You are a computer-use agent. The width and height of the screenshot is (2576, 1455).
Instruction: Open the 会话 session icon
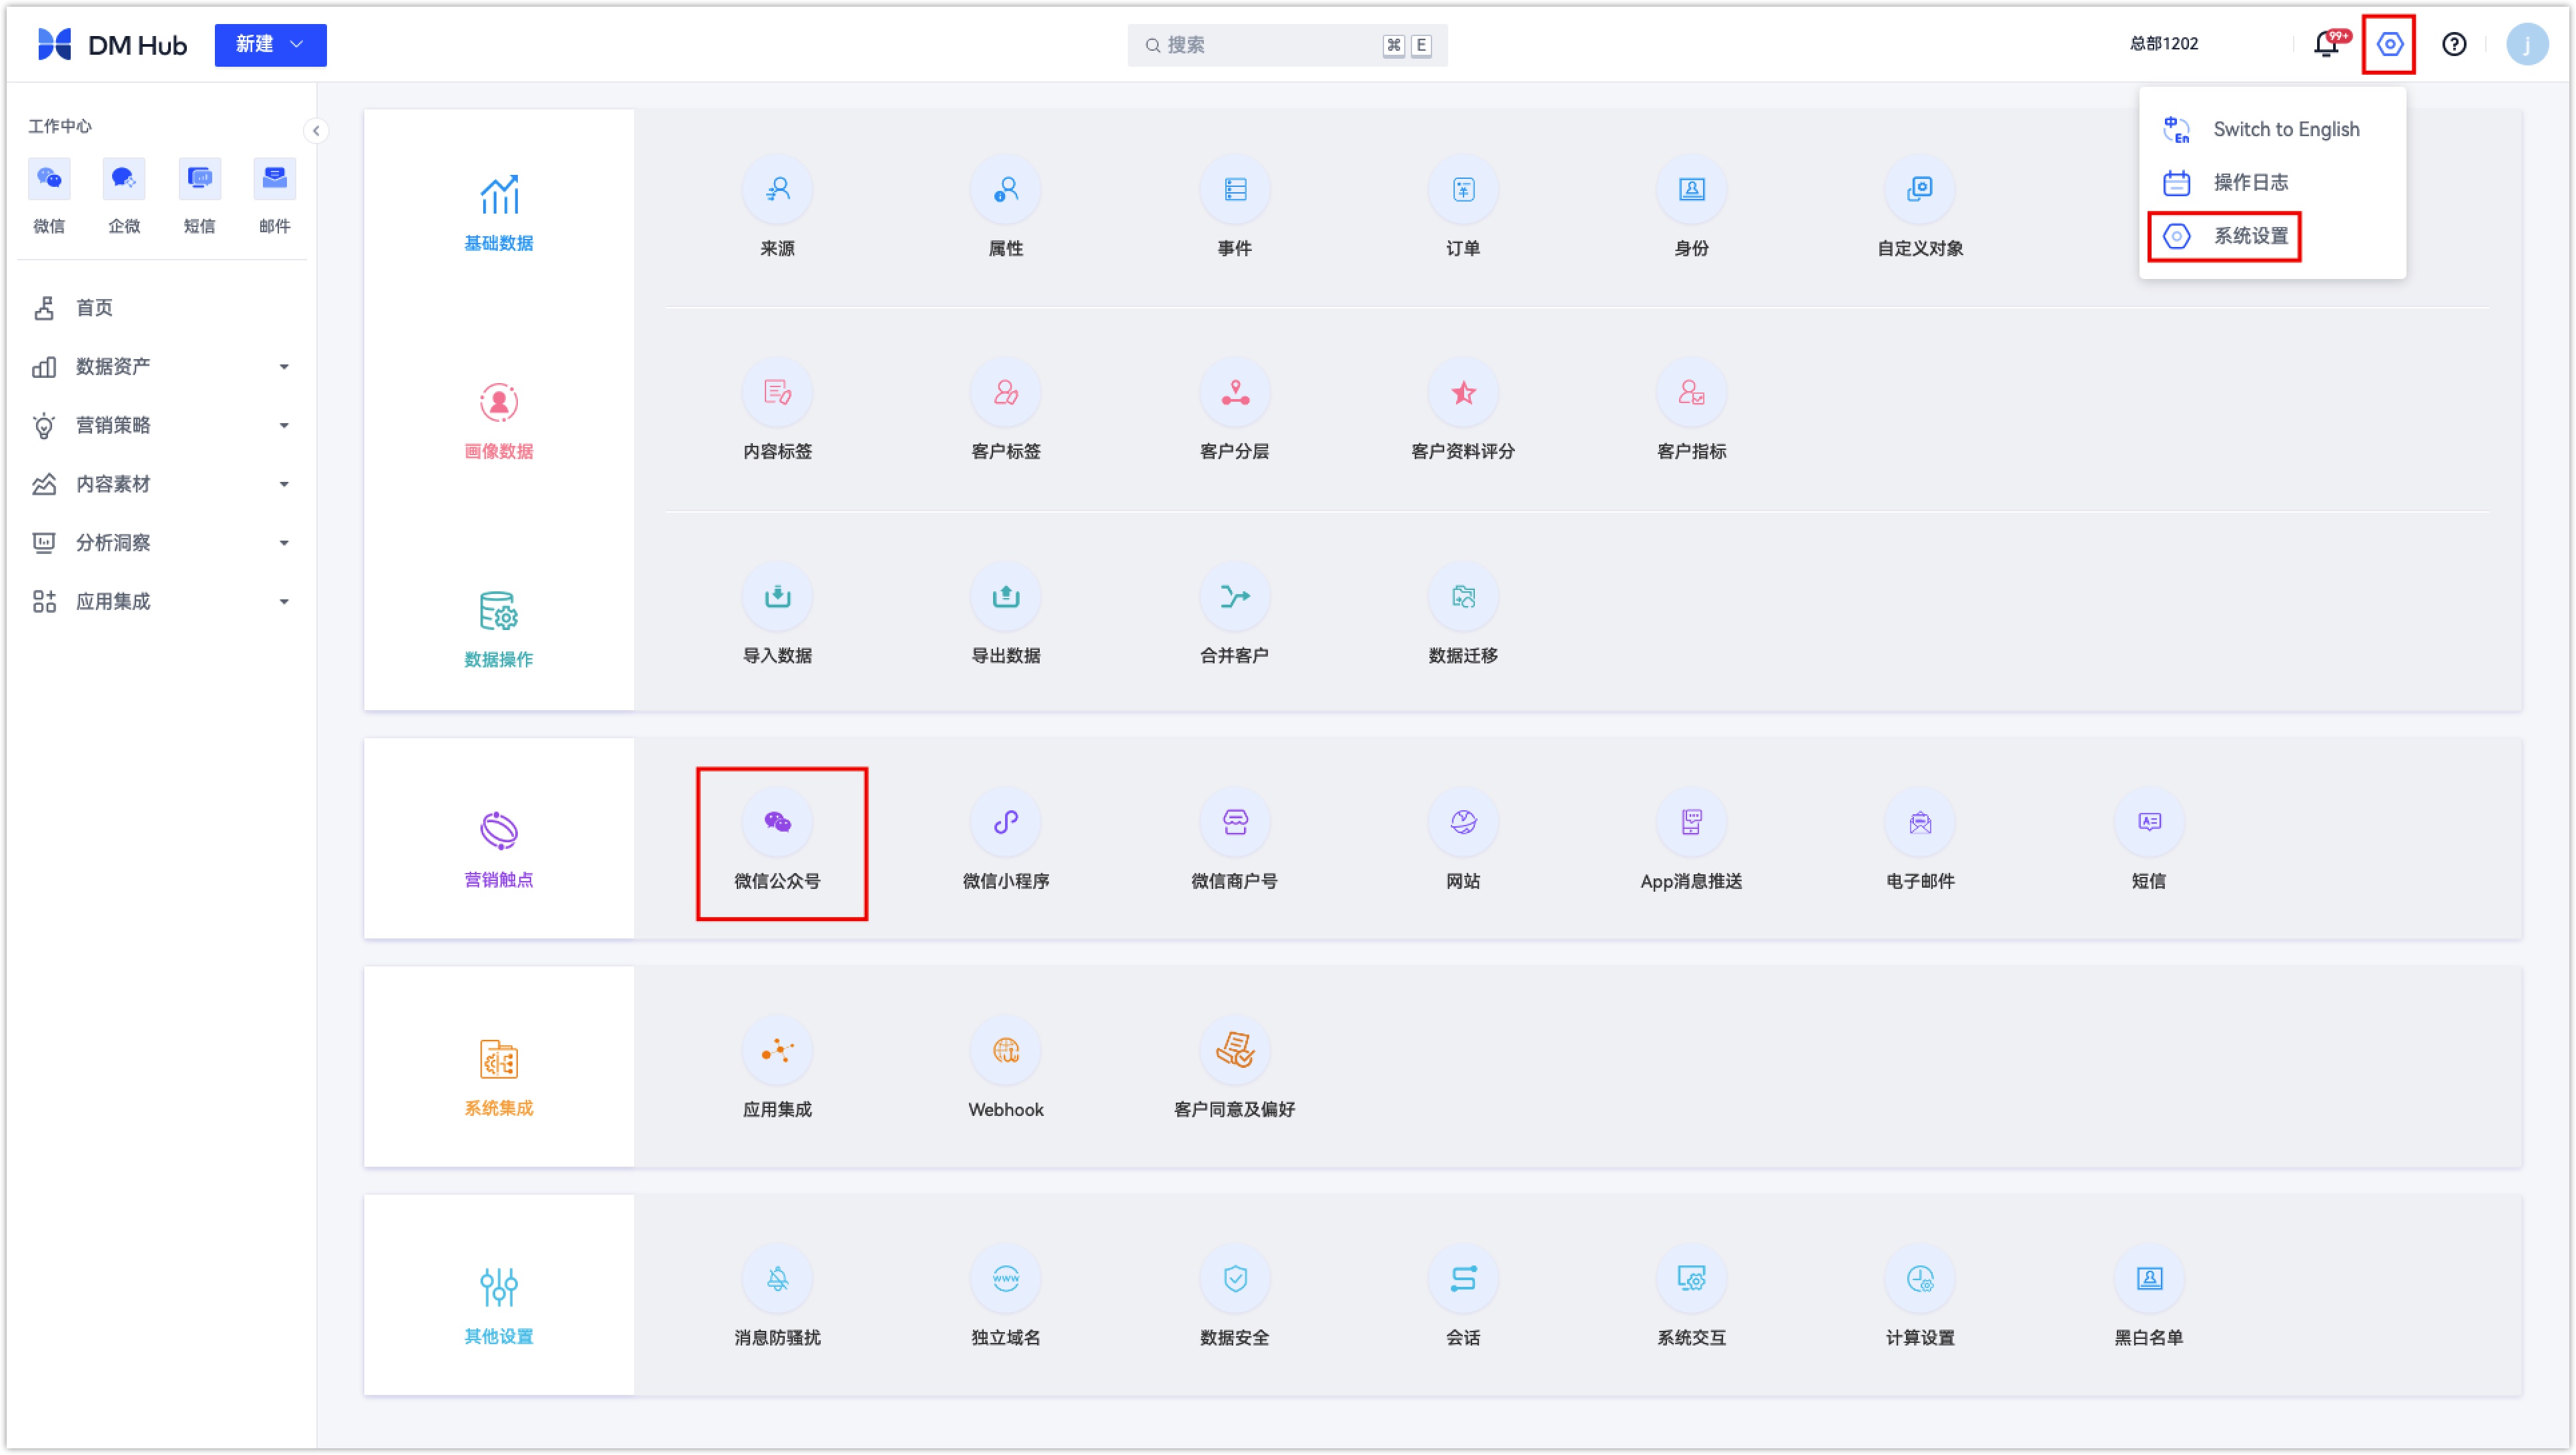(x=1463, y=1279)
